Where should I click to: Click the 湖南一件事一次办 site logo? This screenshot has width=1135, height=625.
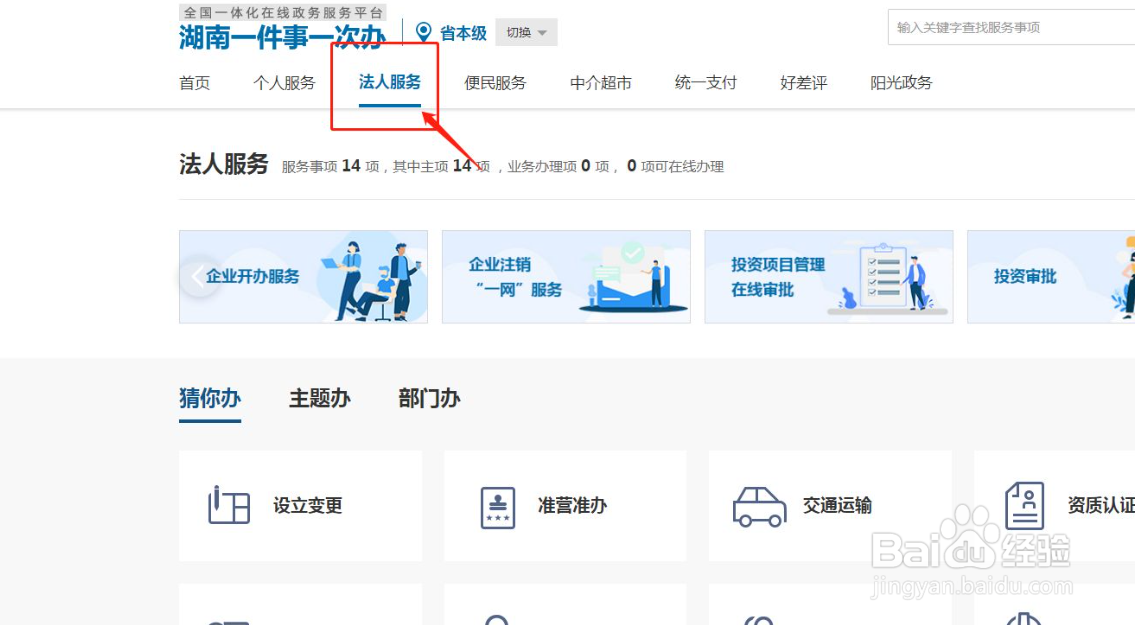[x=282, y=36]
